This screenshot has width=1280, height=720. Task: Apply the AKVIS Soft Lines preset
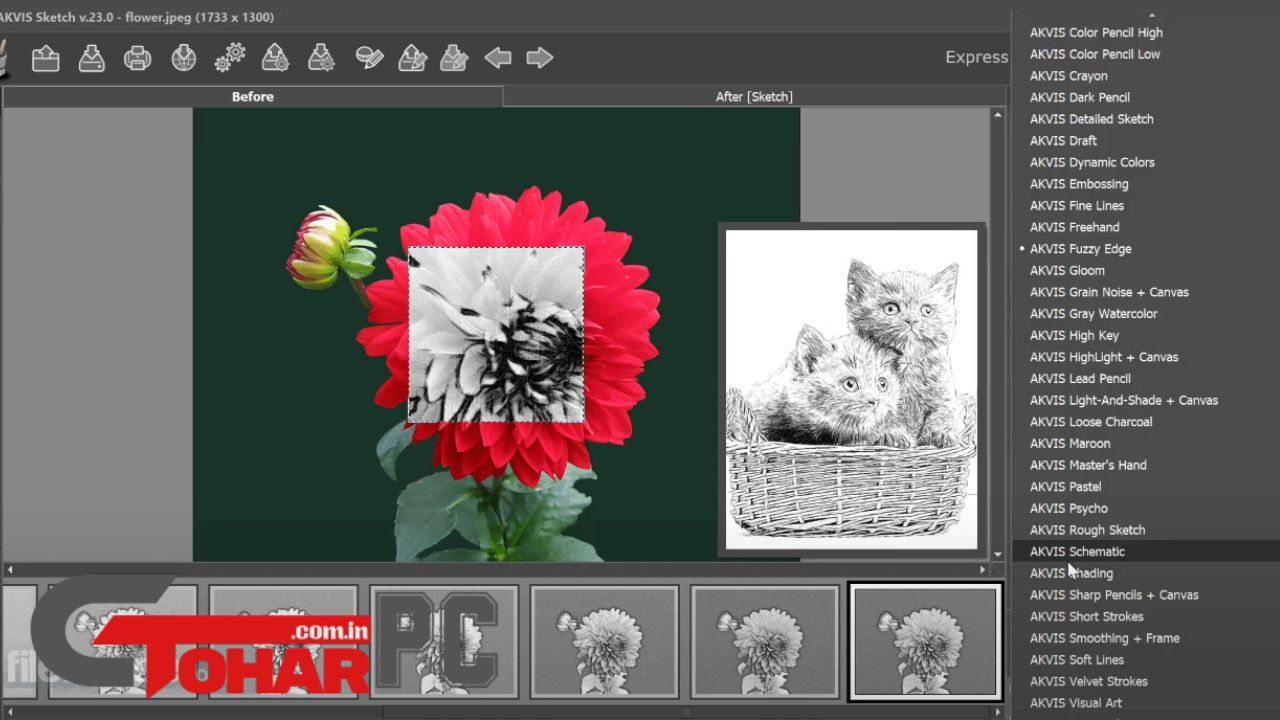pos(1076,660)
